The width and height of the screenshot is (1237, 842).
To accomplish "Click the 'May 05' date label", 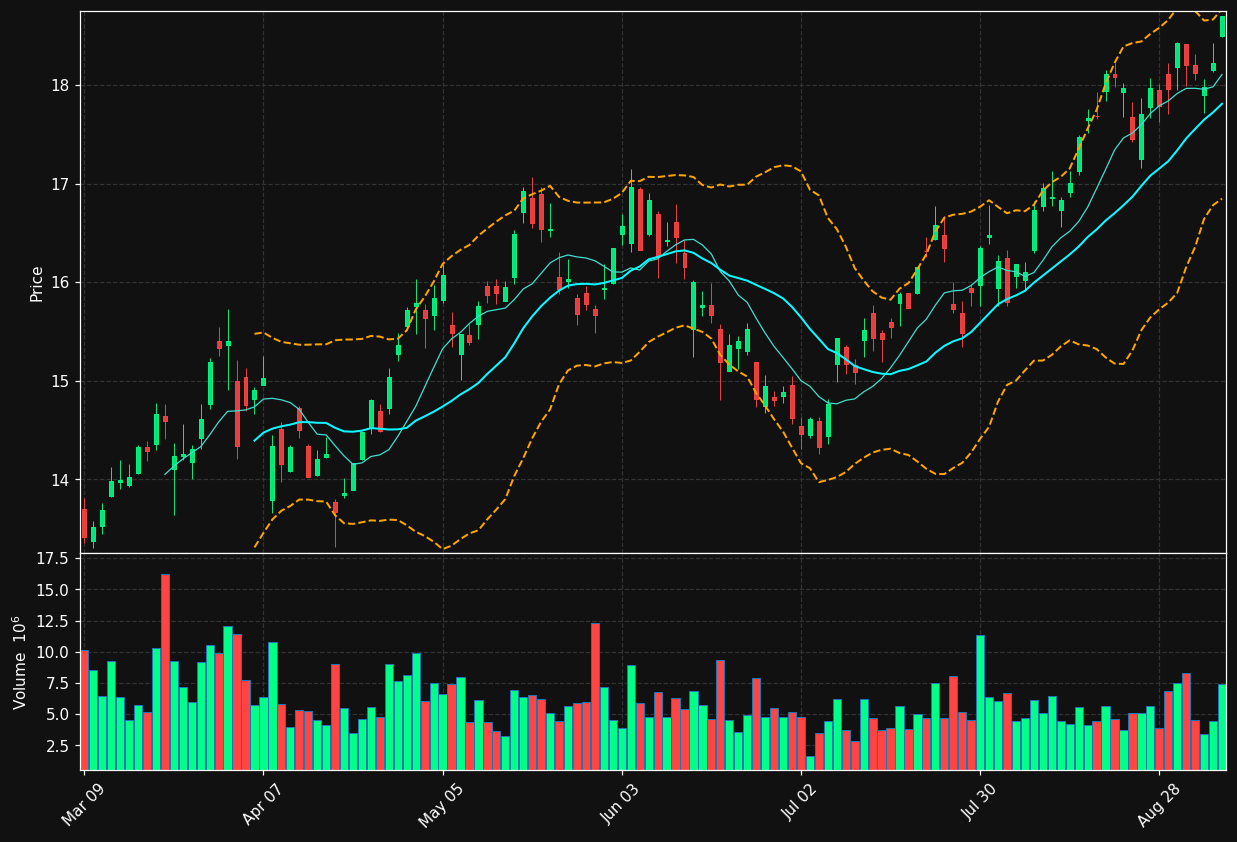I will pyautogui.click(x=440, y=804).
